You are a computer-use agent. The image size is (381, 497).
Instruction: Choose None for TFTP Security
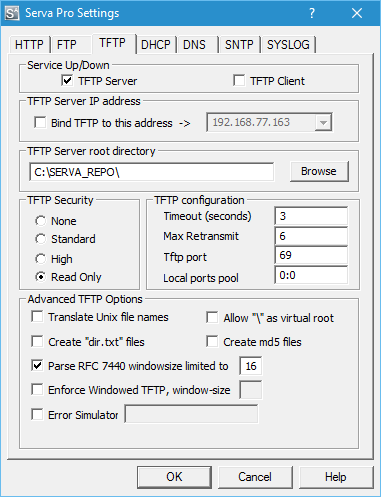tap(40, 221)
